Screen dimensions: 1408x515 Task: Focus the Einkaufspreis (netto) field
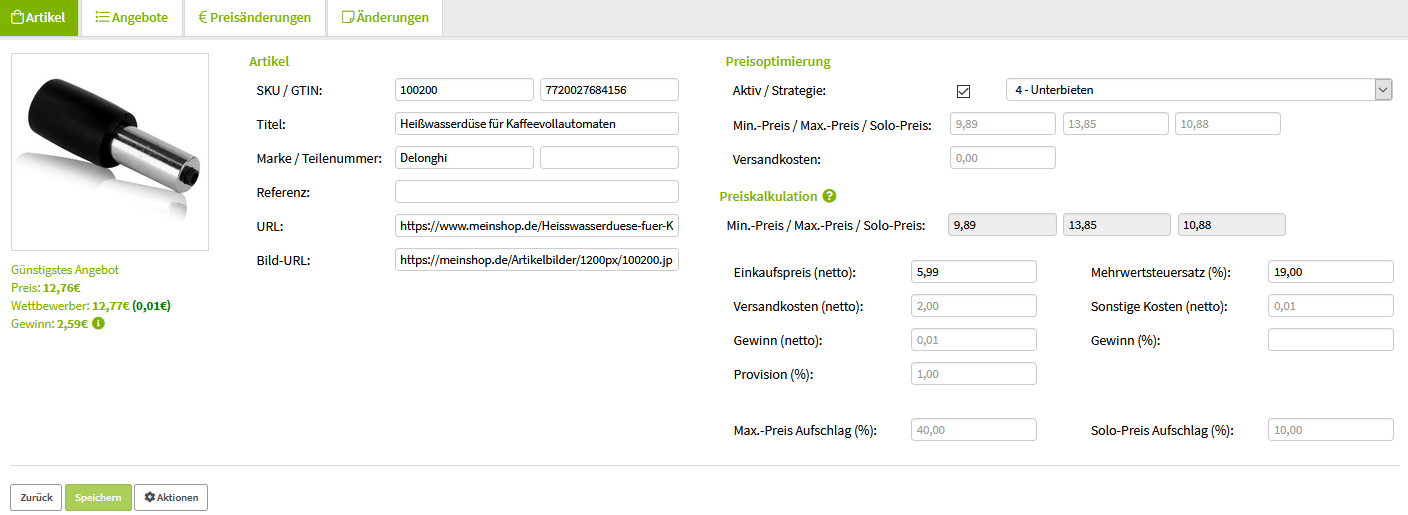coord(974,272)
